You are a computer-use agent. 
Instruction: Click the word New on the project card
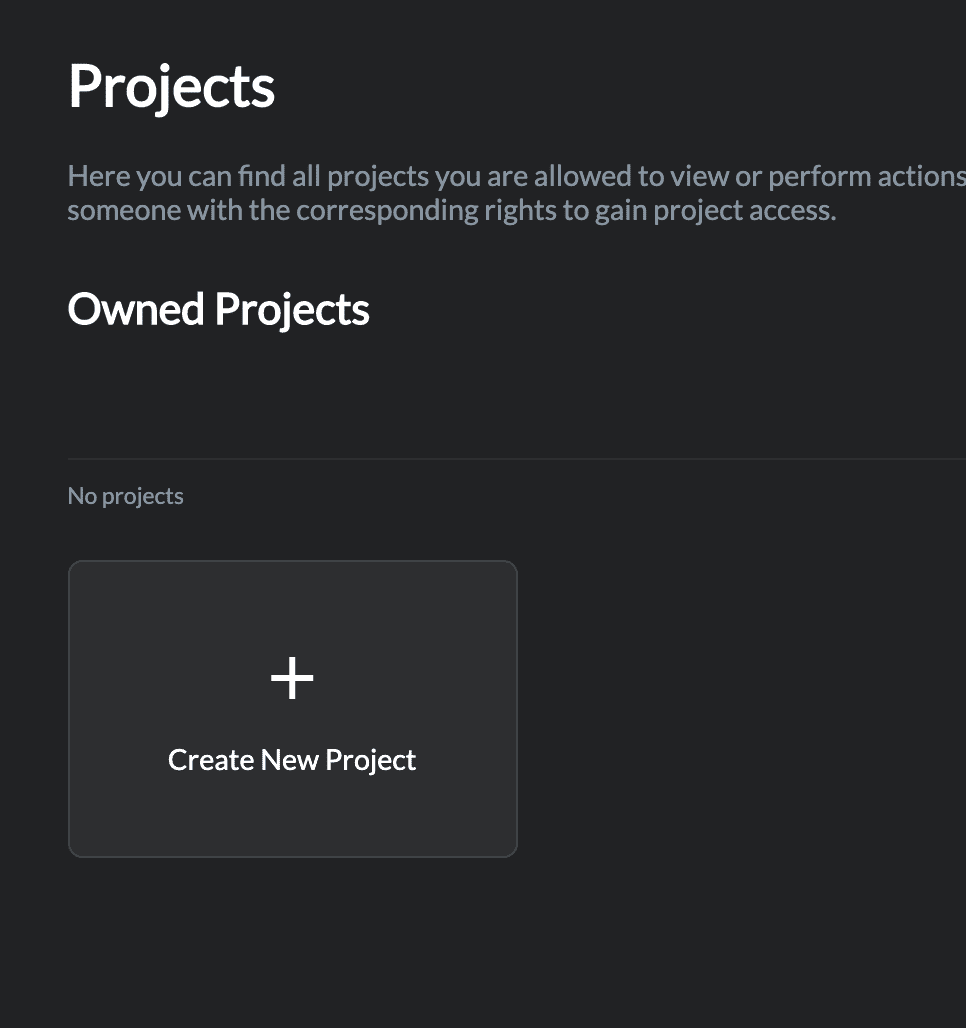click(289, 760)
